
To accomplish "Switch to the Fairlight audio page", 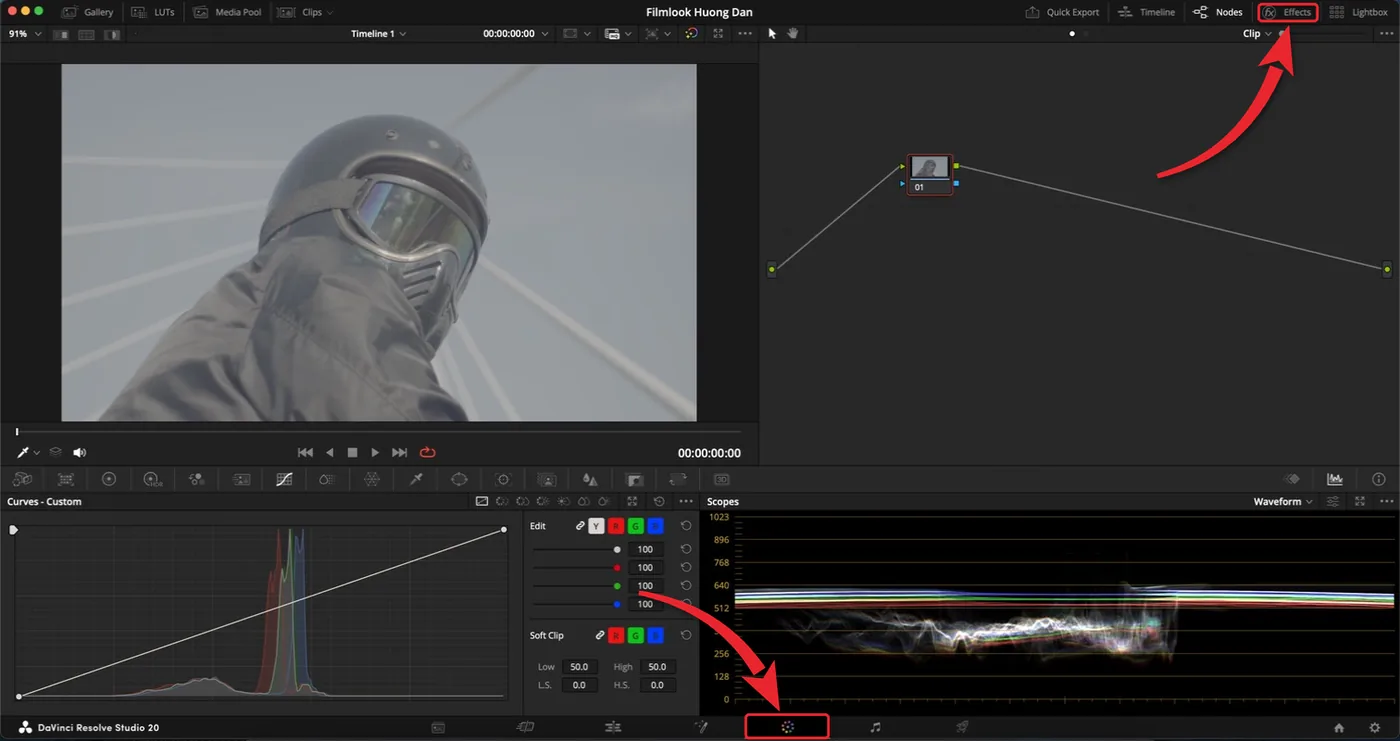I will click(x=875, y=727).
